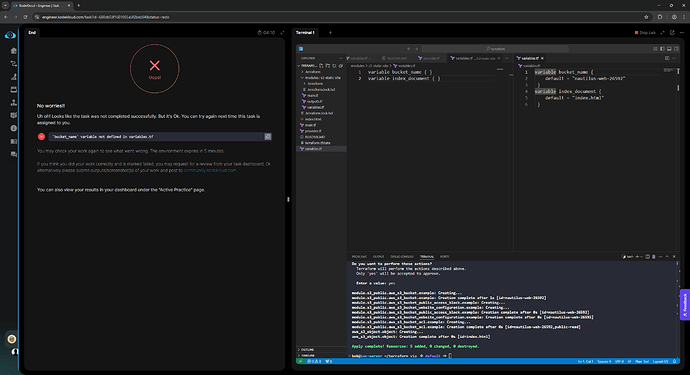Collapse all folders in Explorer
Viewport: 690px width, 375px height.
(x=341, y=66)
